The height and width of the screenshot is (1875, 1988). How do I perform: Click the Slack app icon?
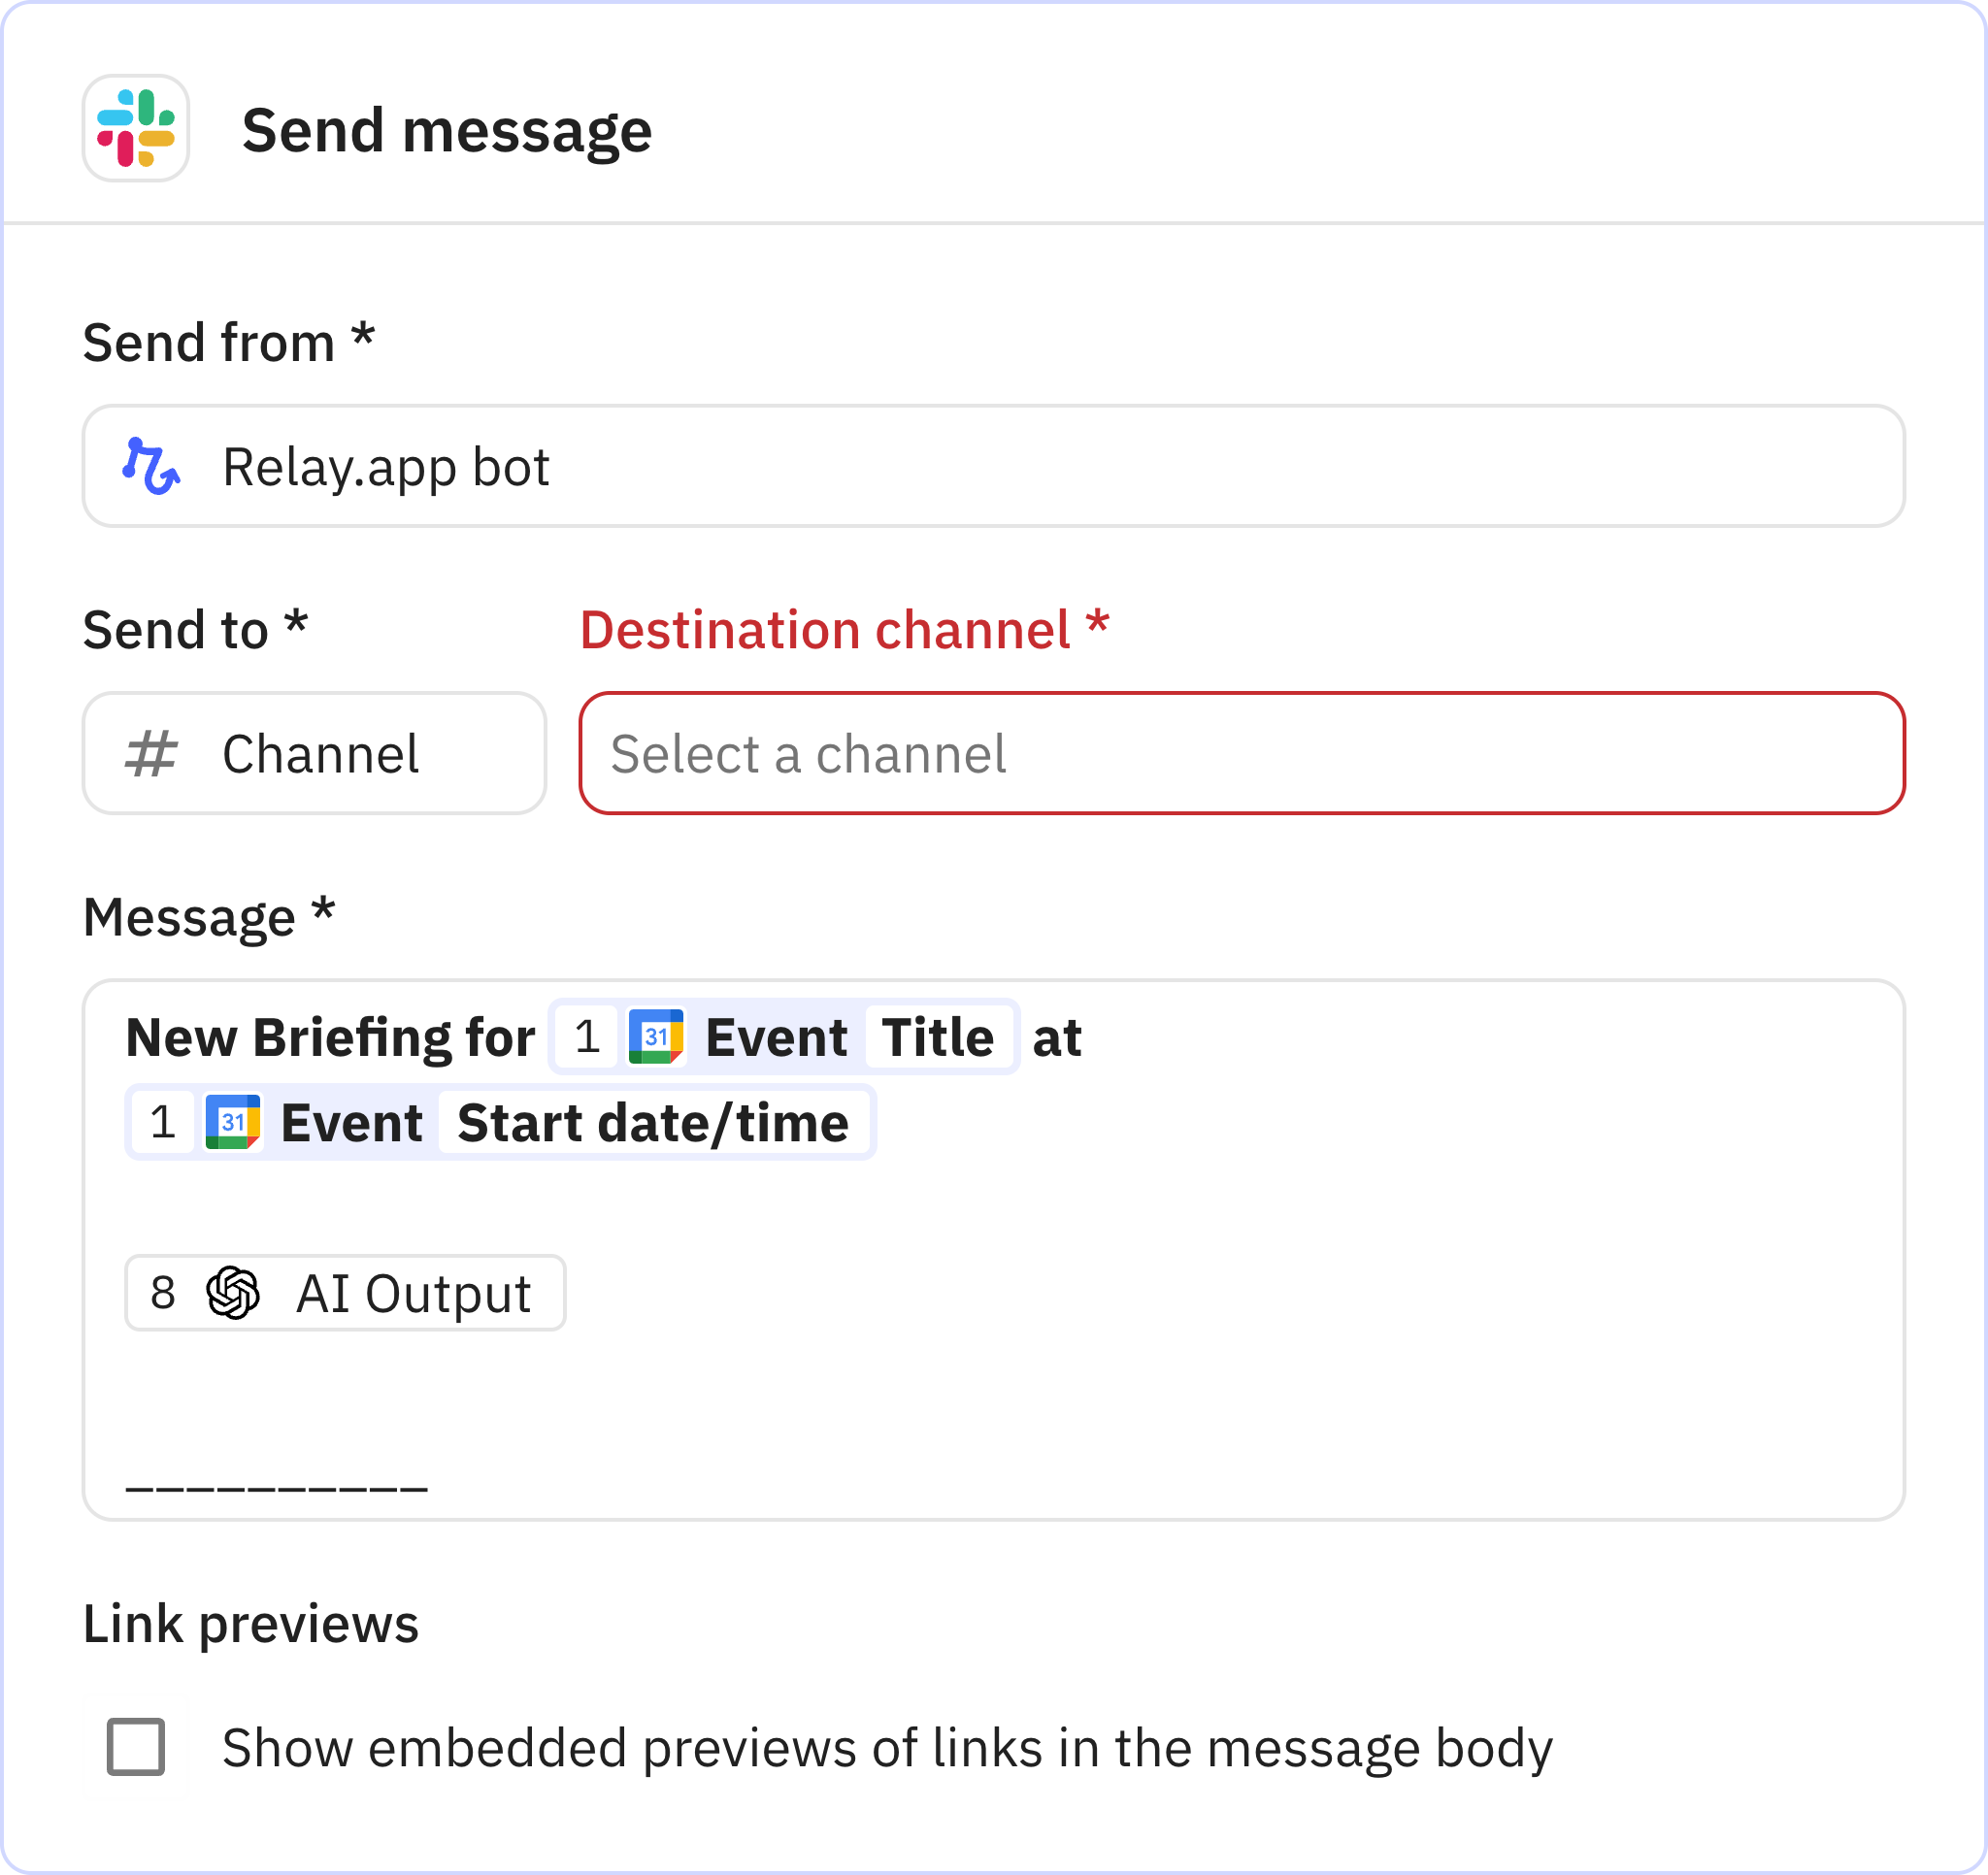coord(135,128)
